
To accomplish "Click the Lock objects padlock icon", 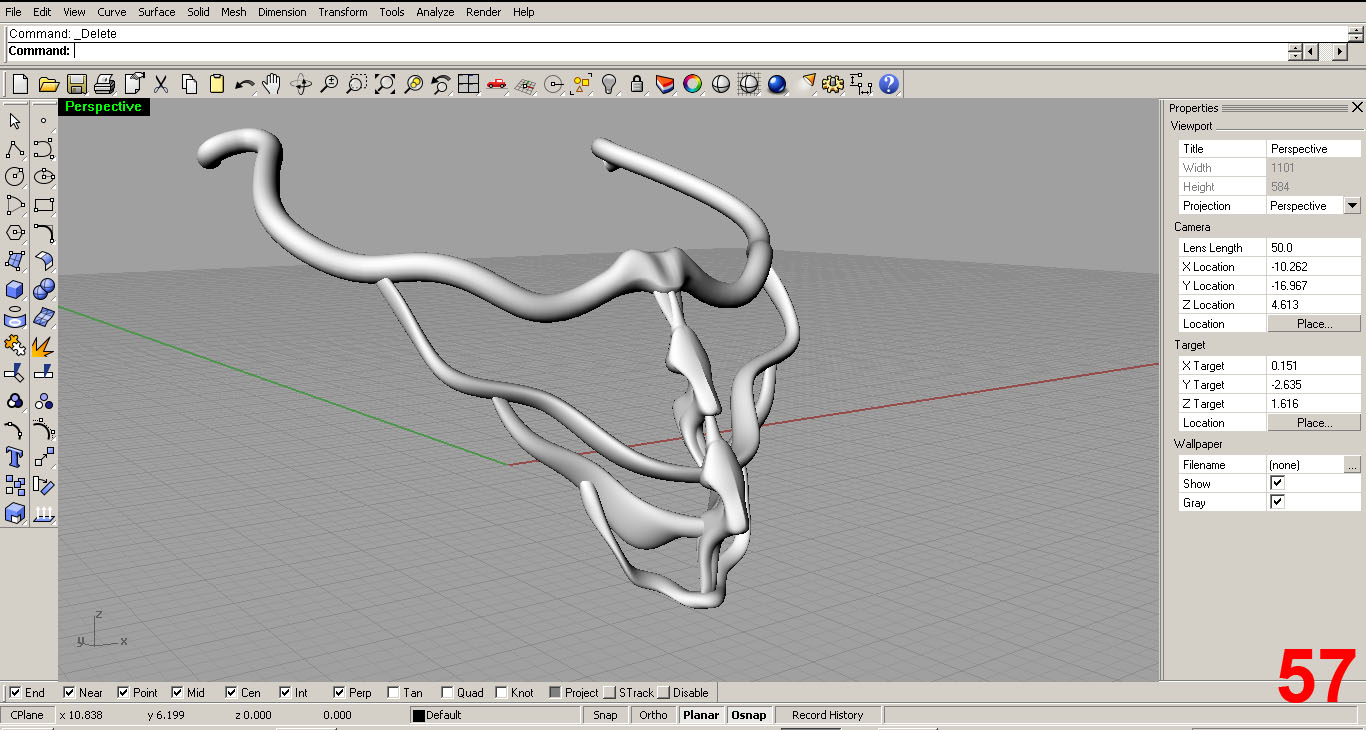I will (x=637, y=85).
